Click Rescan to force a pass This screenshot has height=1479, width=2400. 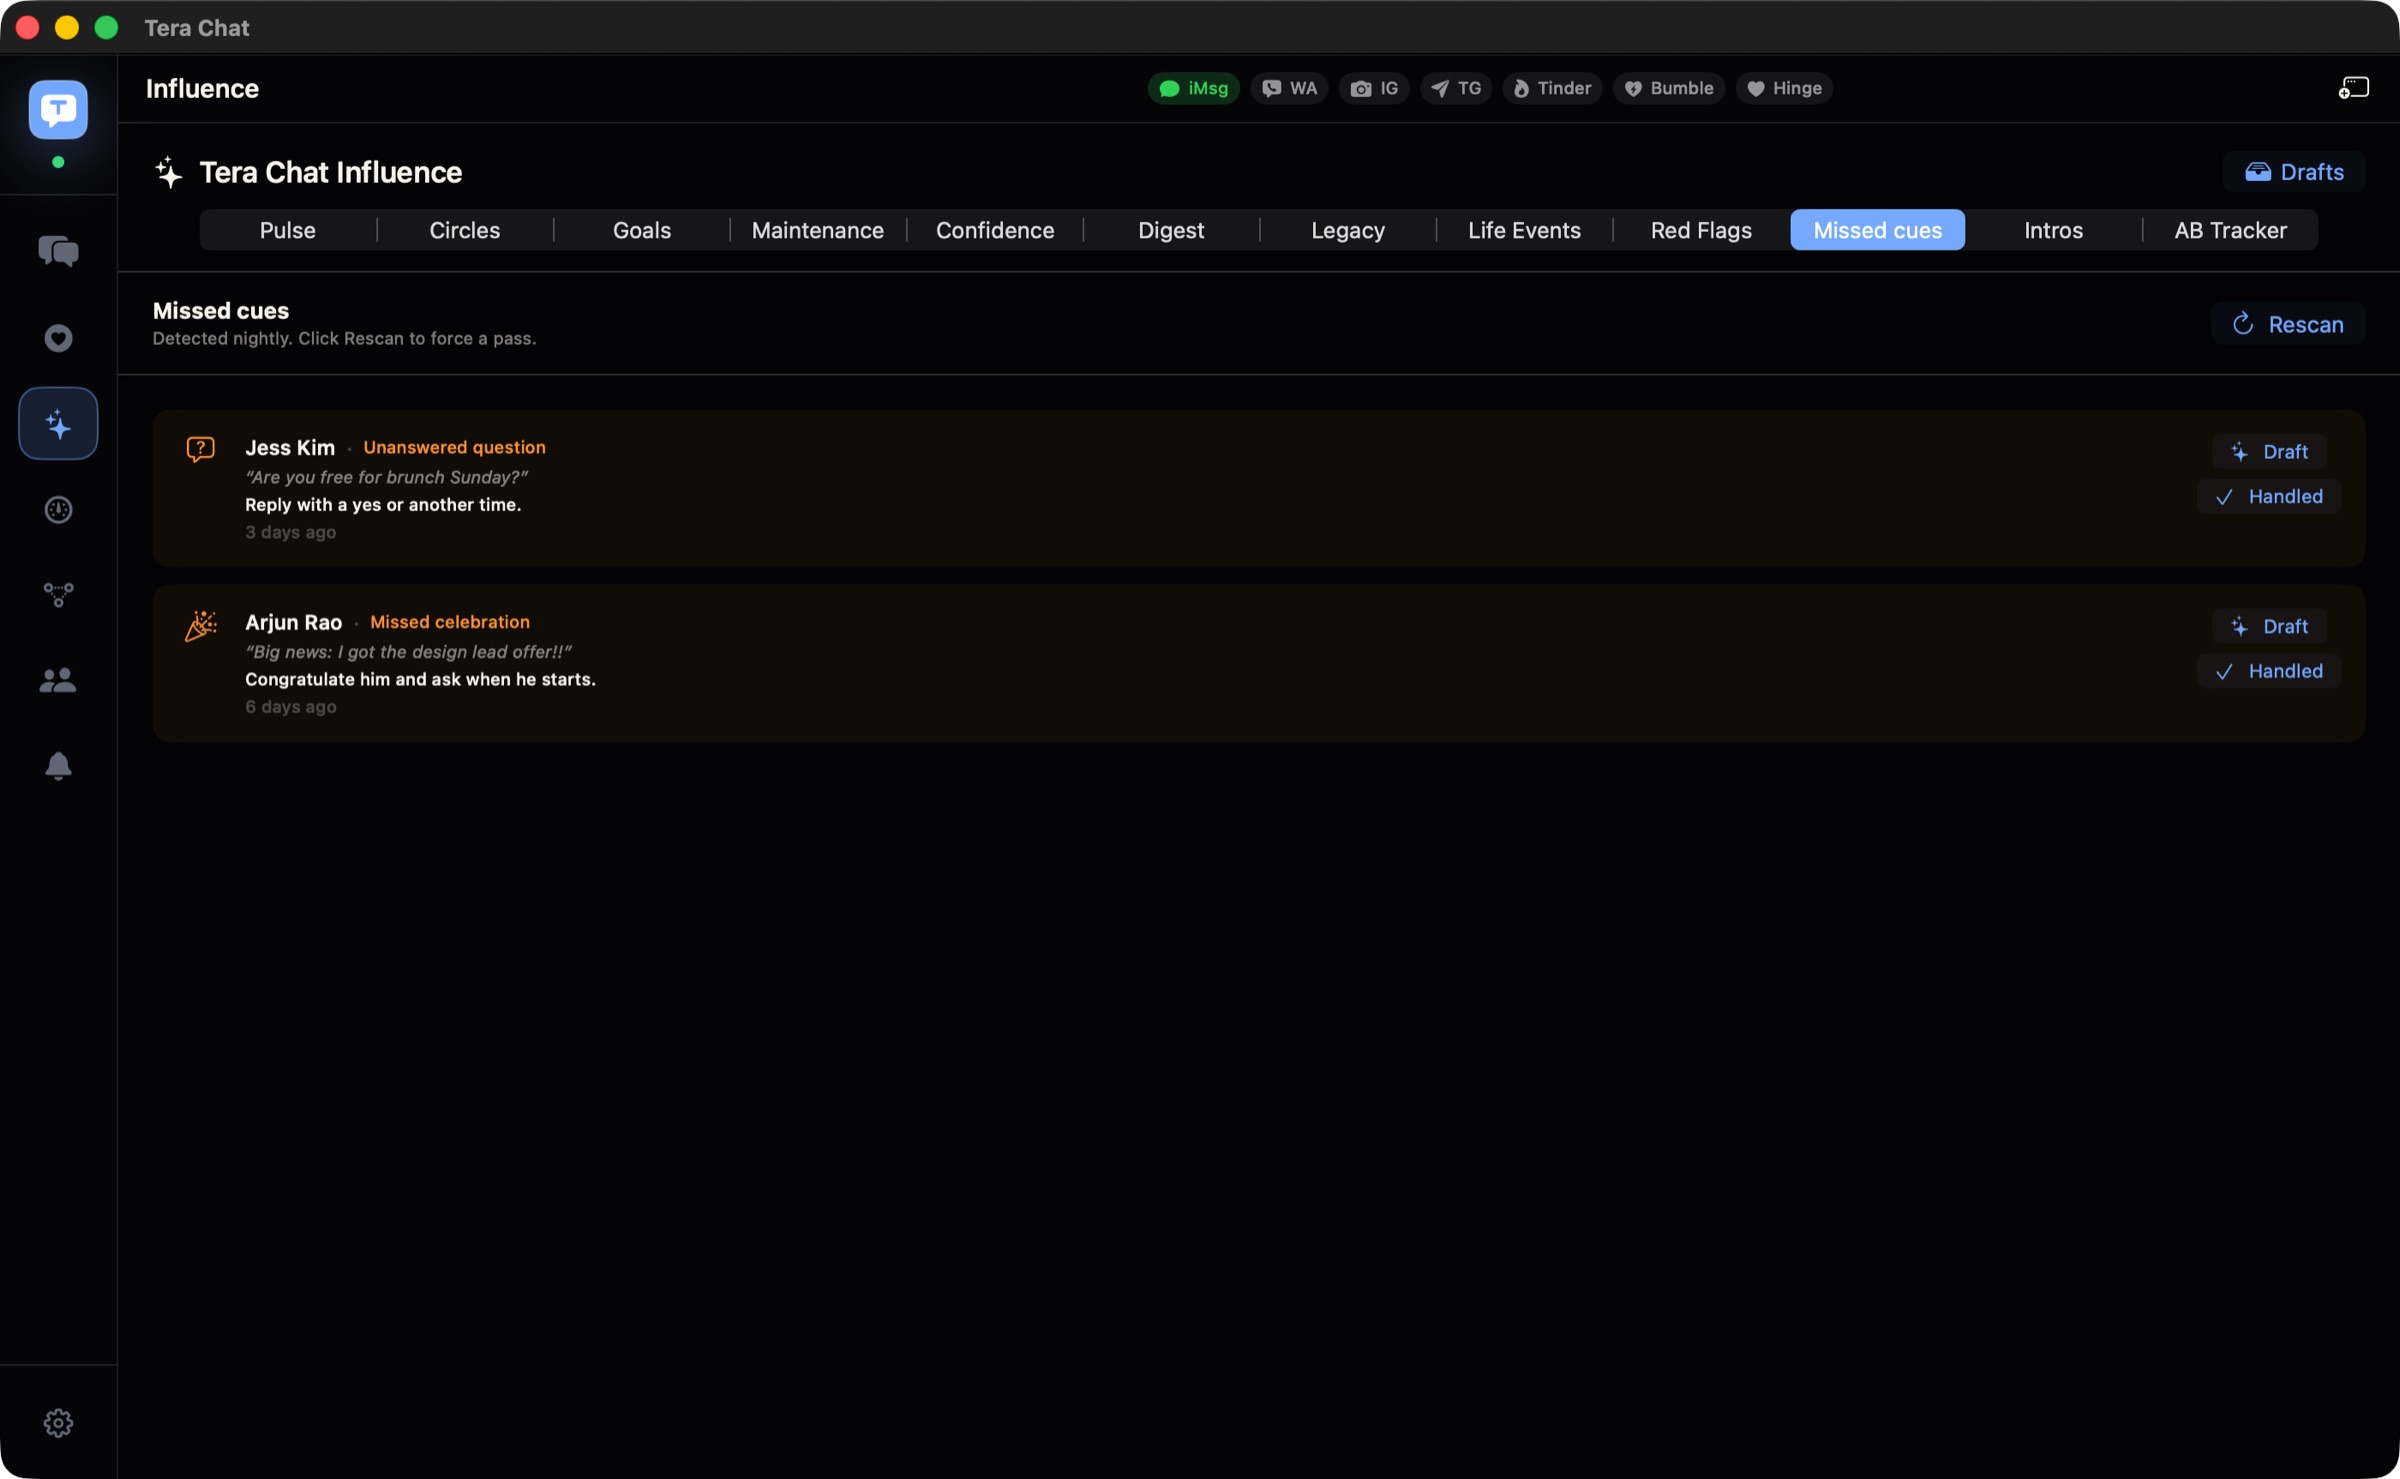pyautogui.click(x=2288, y=324)
